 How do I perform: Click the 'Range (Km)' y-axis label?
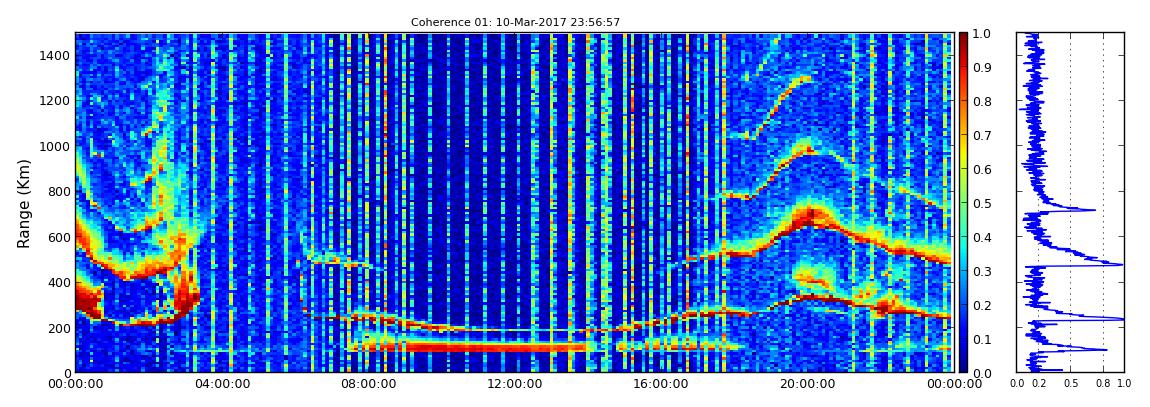pyautogui.click(x=24, y=203)
